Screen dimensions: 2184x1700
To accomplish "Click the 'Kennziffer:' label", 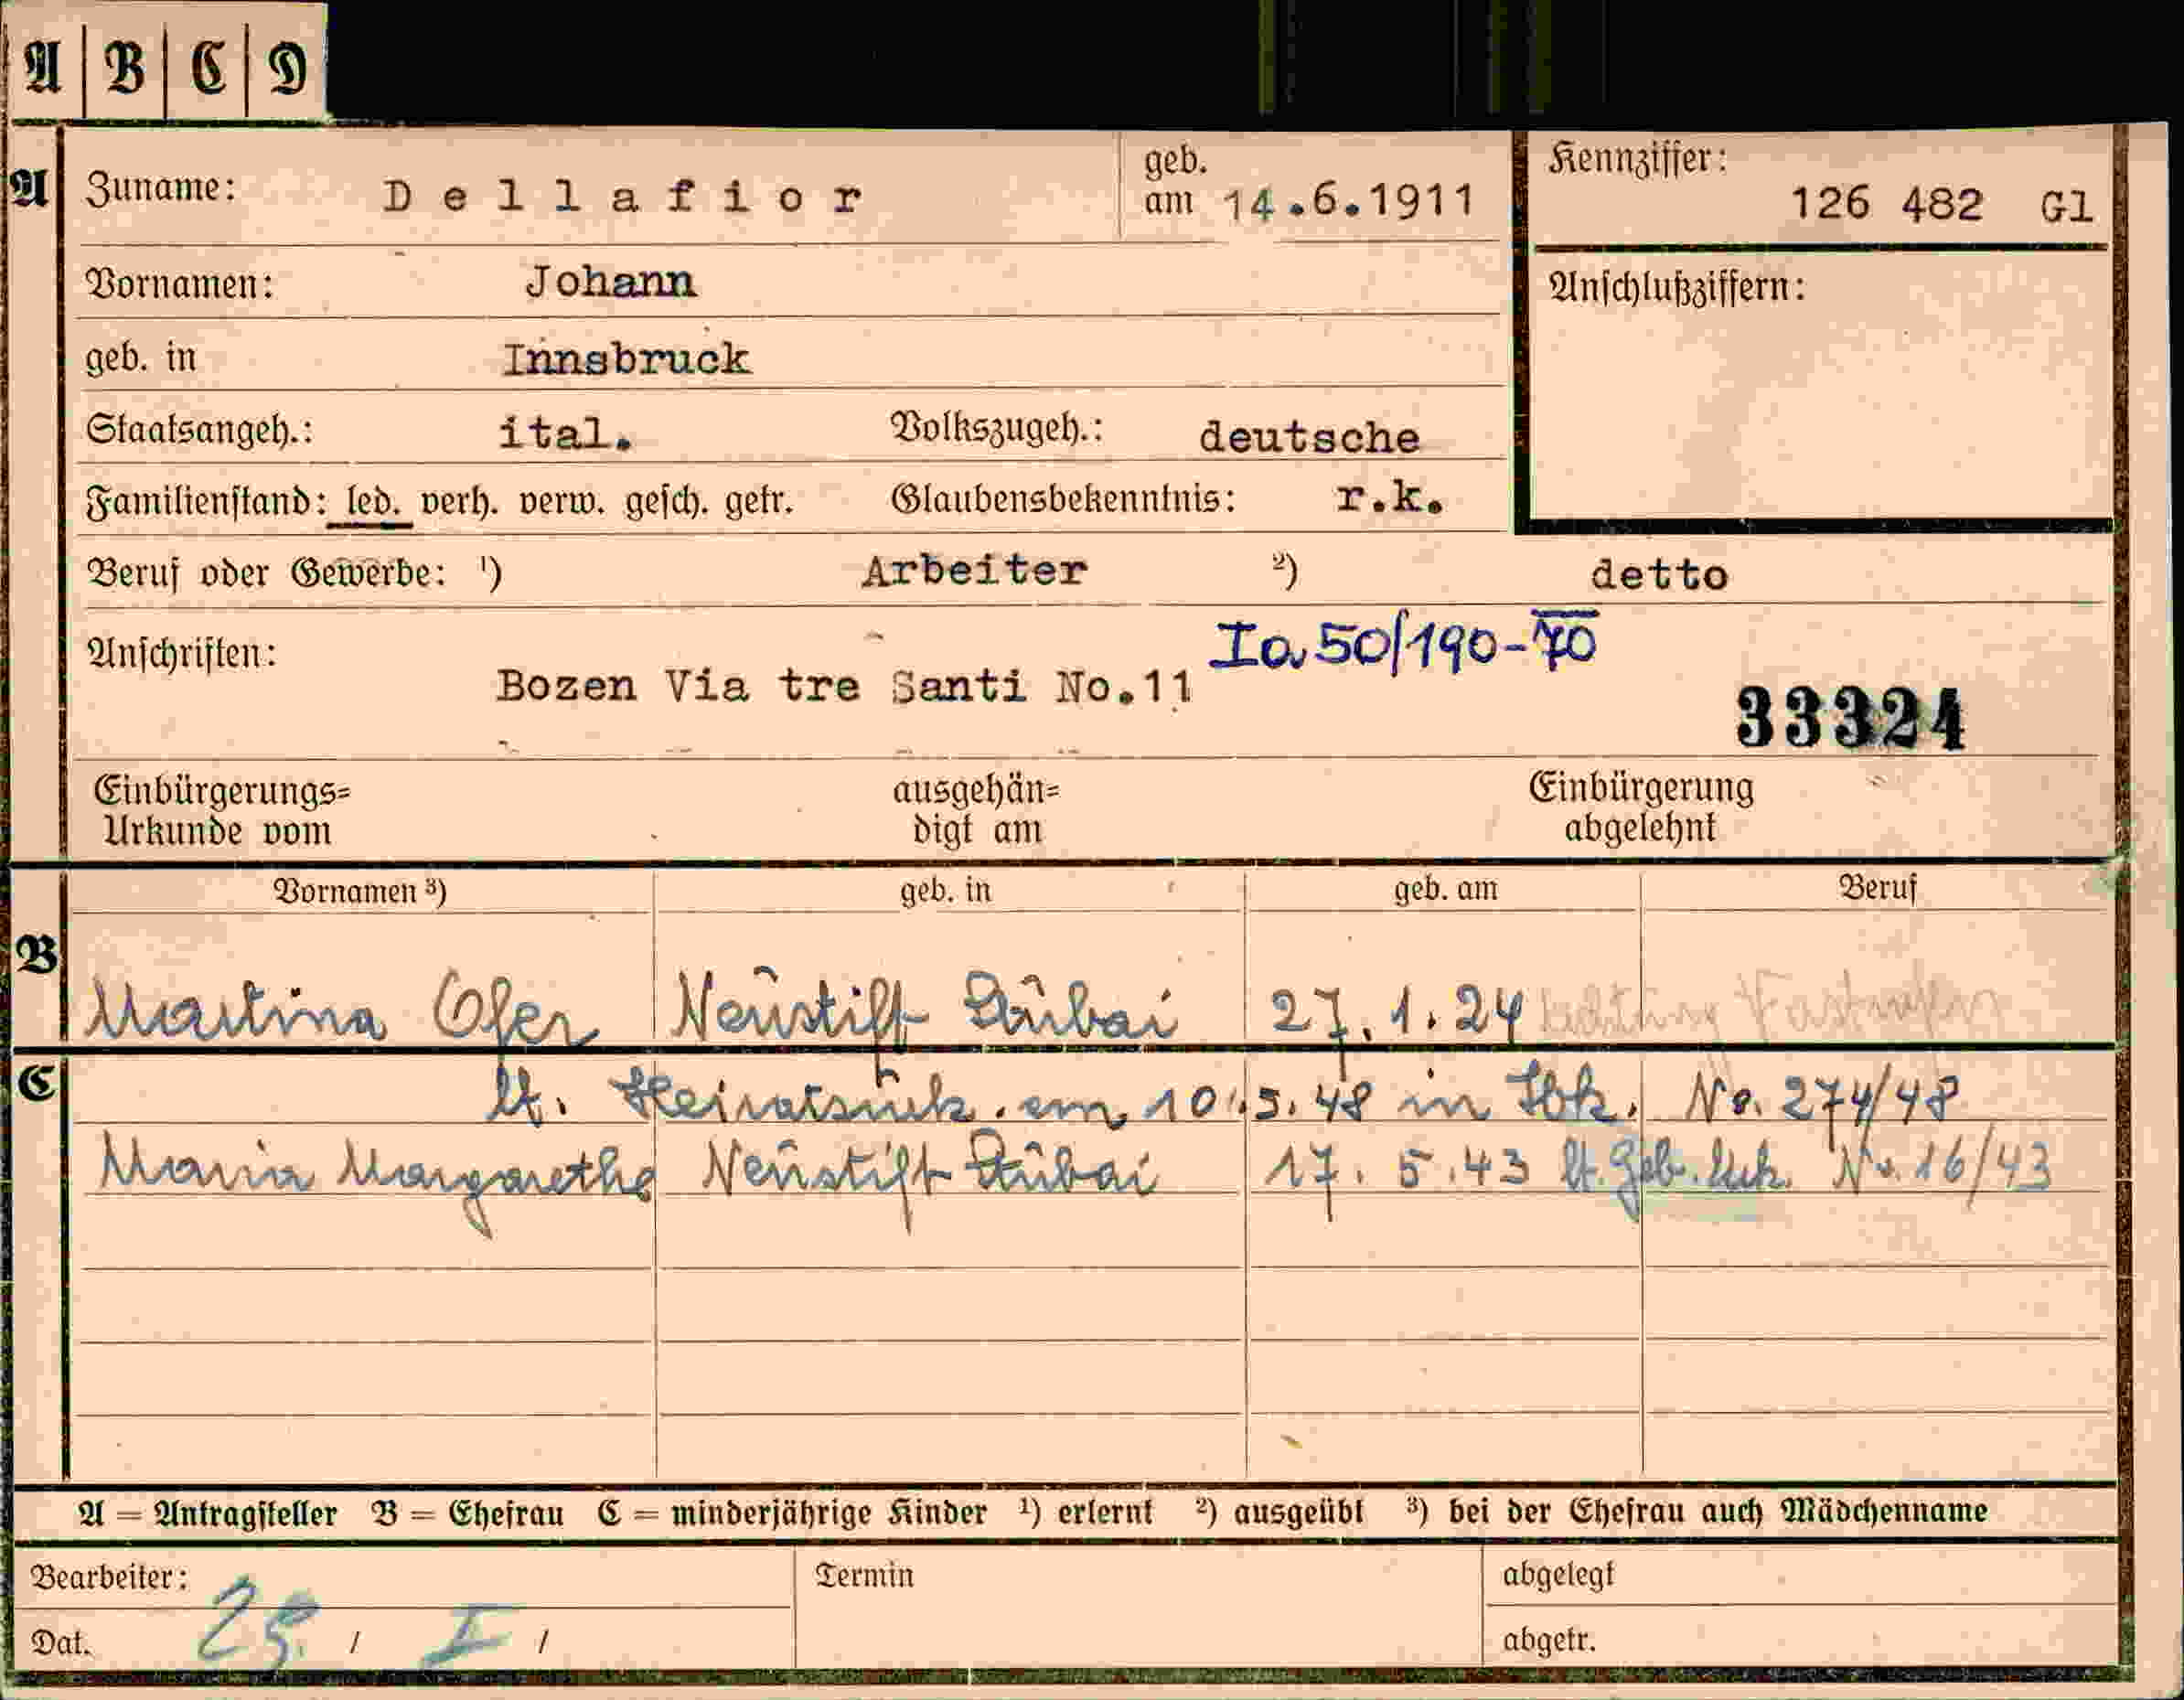I will (1638, 160).
